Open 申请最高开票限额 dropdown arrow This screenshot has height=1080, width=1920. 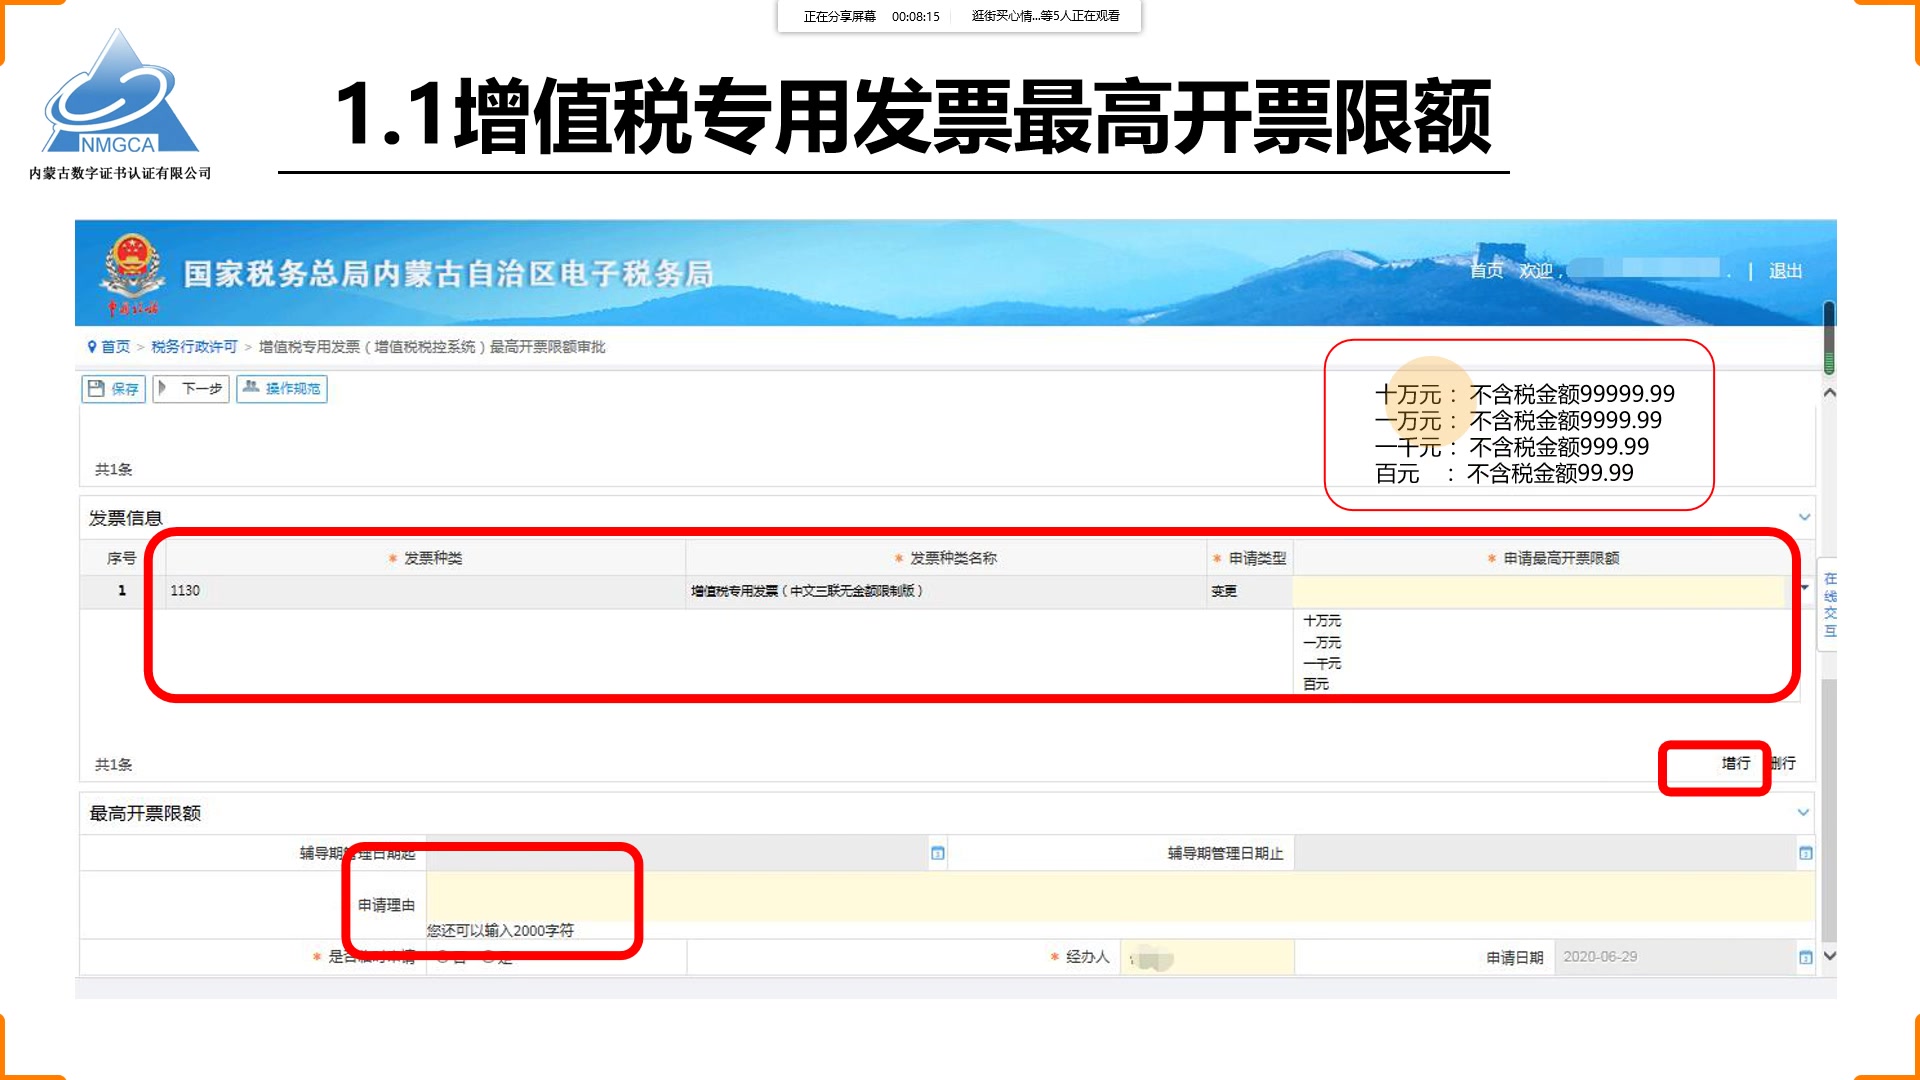(1805, 588)
